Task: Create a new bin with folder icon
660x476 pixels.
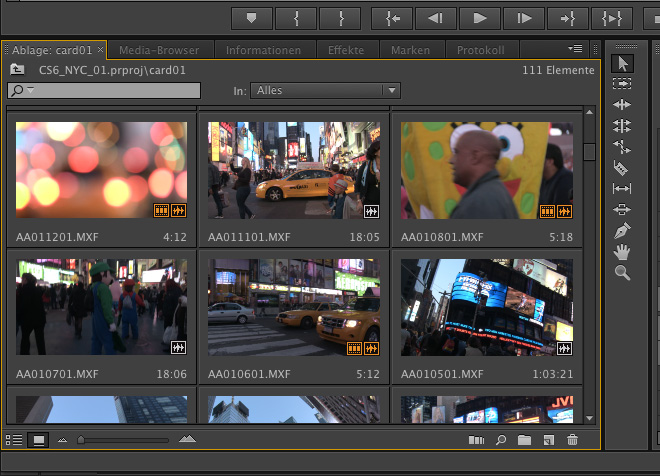Action: (x=524, y=439)
